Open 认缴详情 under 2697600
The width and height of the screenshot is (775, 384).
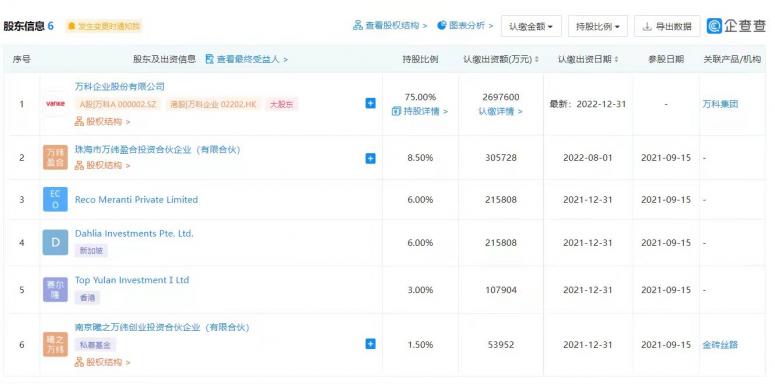[x=500, y=112]
